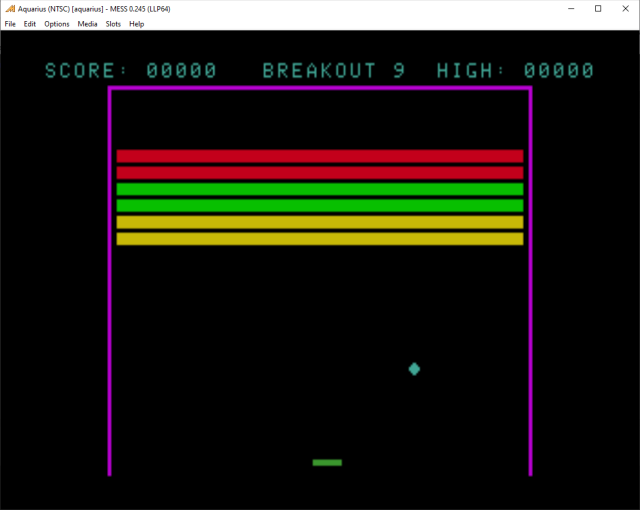Click the second red brick row

(x=320, y=173)
